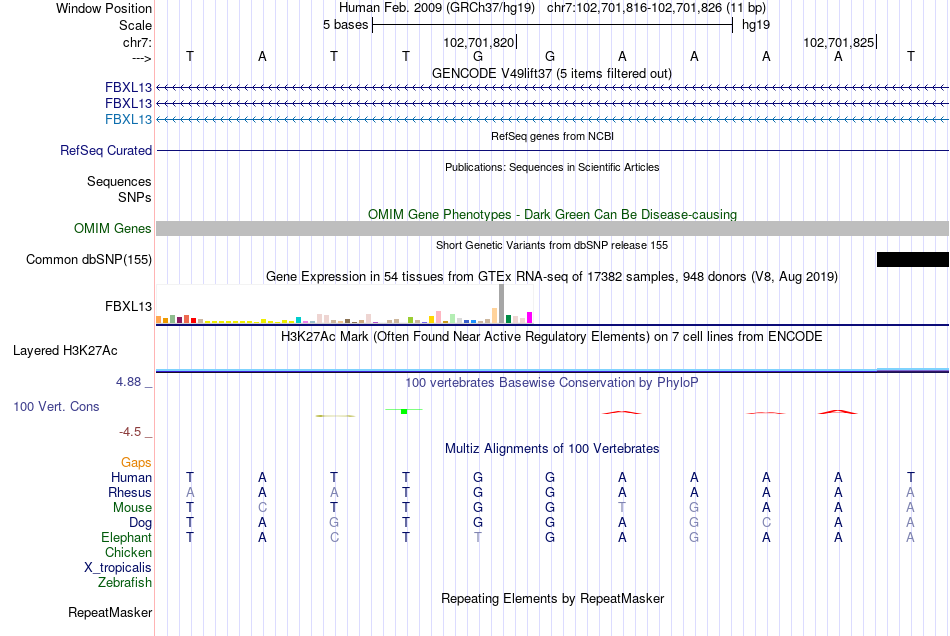Click the chr7: base position label
This screenshot has width=950, height=636.
[x=137, y=42]
